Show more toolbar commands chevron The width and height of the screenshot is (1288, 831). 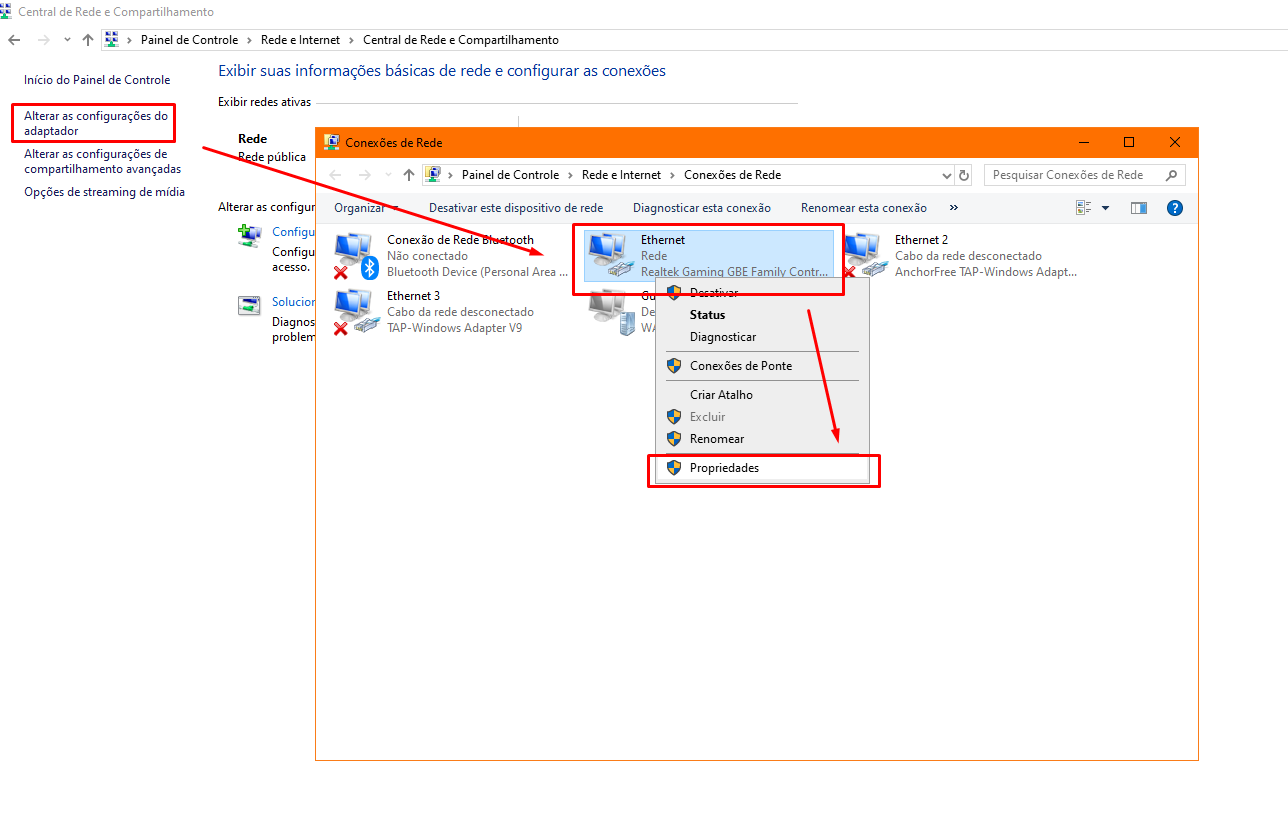[x=953, y=208]
